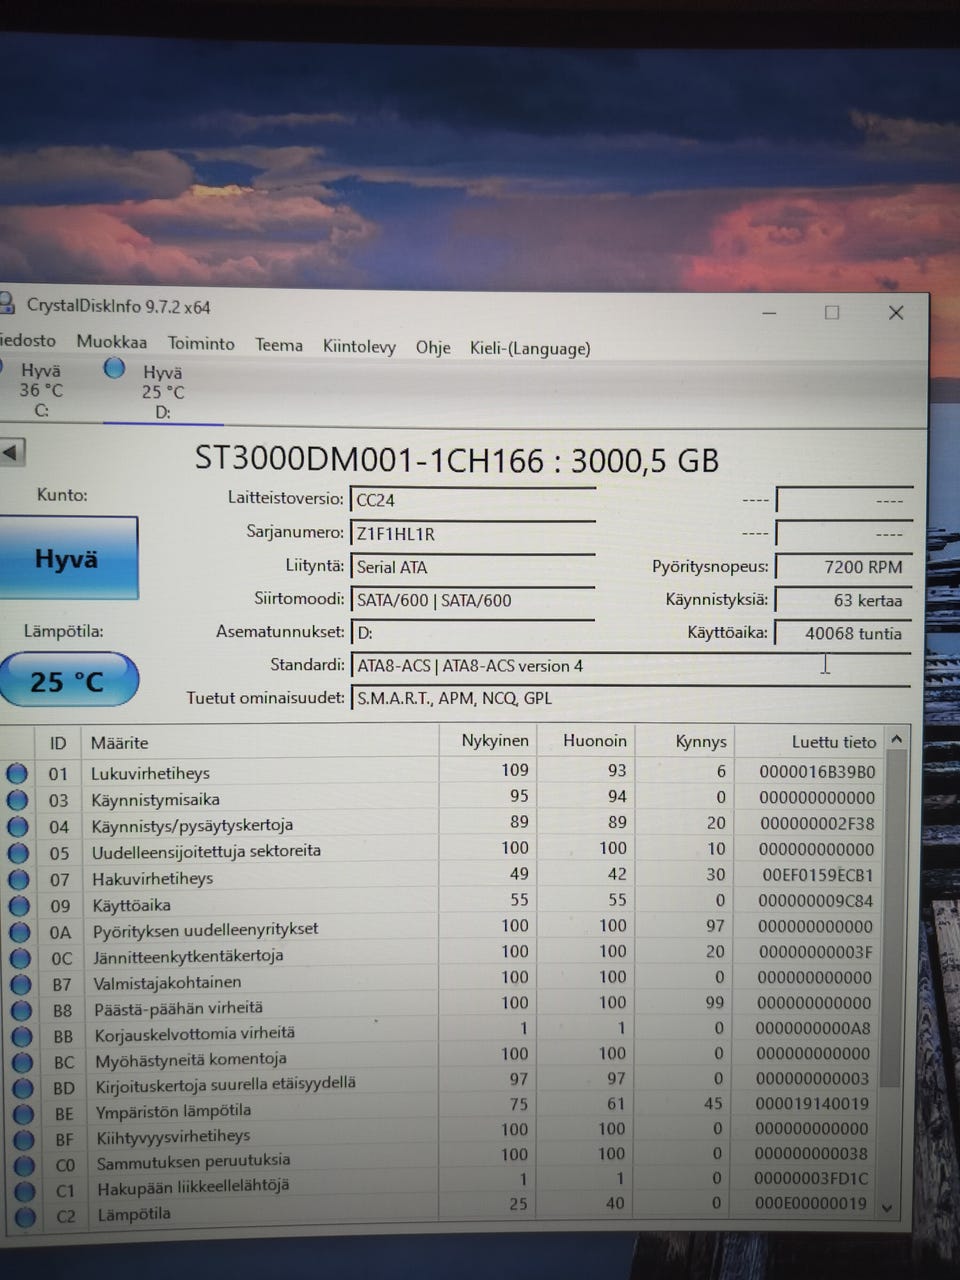Image resolution: width=960 pixels, height=1280 pixels.
Task: Click status orb for Uudelleensijoitettuja sektoreita row
Action: 18,853
